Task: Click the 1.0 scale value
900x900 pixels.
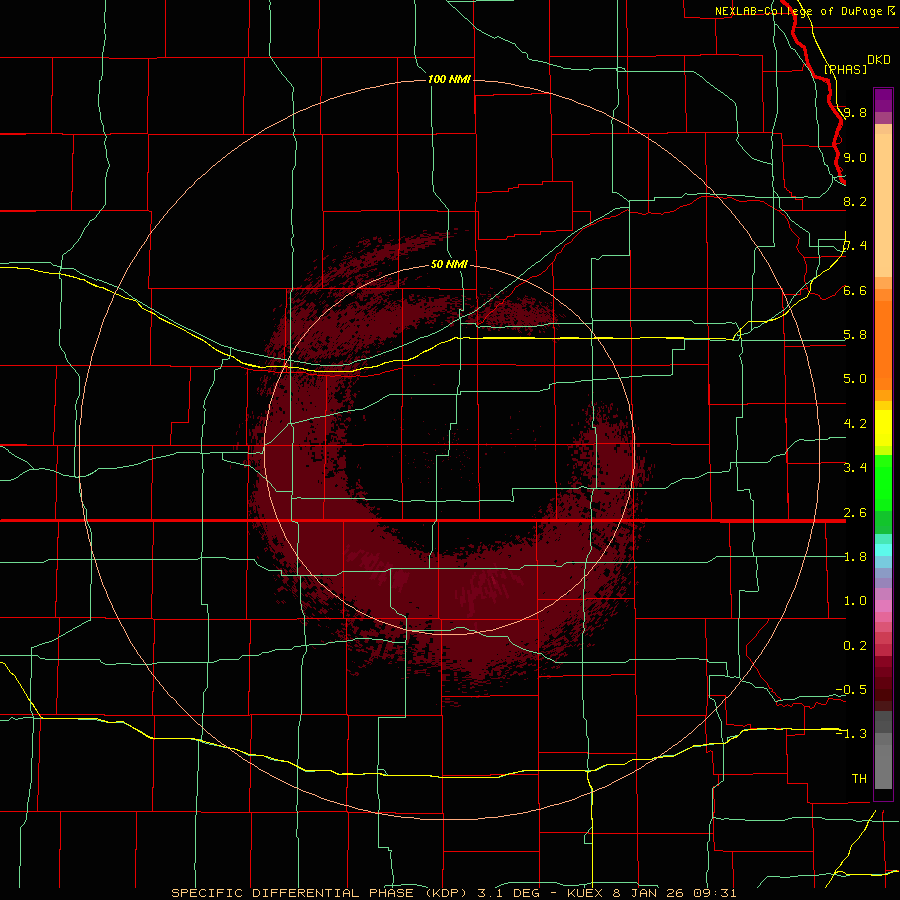Action: 855,601
